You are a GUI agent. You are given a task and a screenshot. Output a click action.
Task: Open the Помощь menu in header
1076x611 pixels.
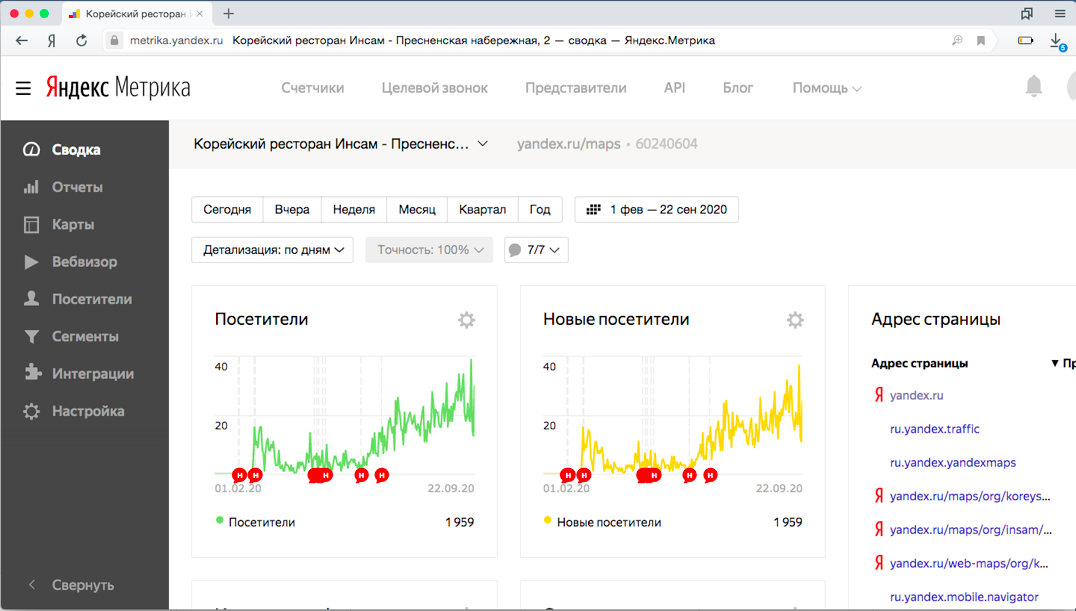click(826, 88)
